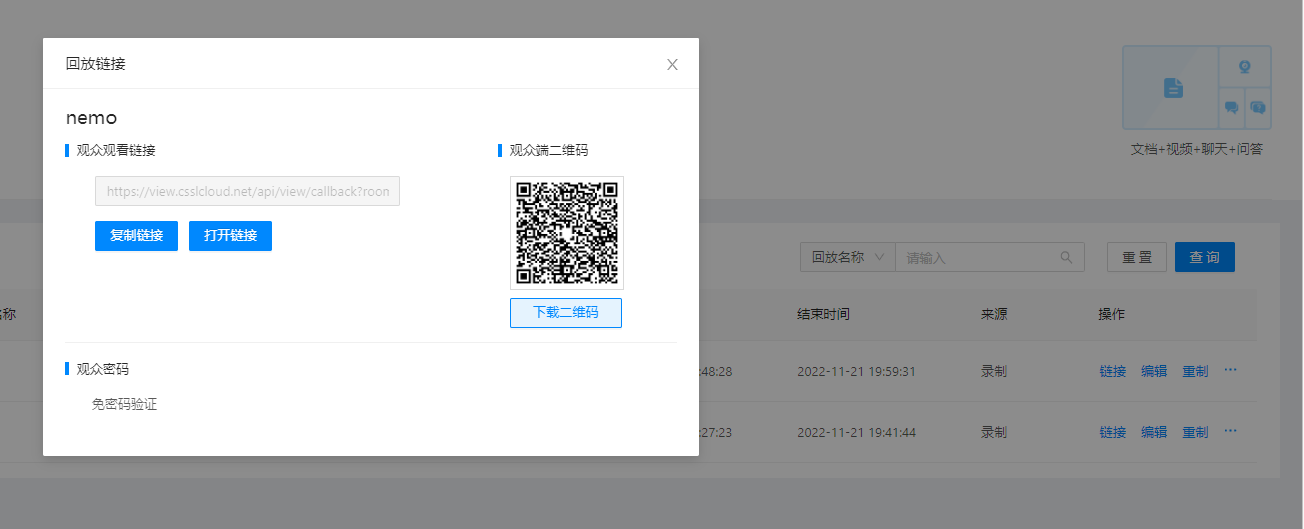Click 编辑 on the second replay row
Viewport: 1304px width, 529px height.
point(1154,432)
